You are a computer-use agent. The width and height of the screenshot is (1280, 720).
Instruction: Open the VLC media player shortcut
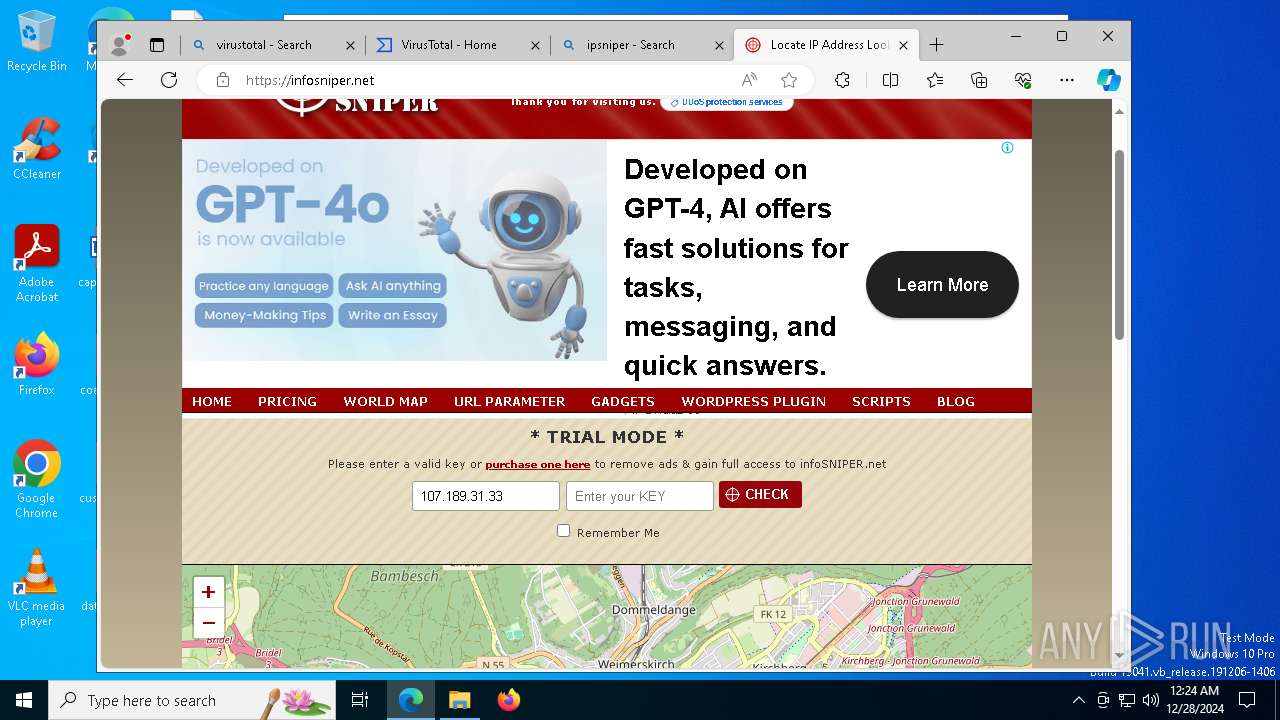(x=37, y=588)
